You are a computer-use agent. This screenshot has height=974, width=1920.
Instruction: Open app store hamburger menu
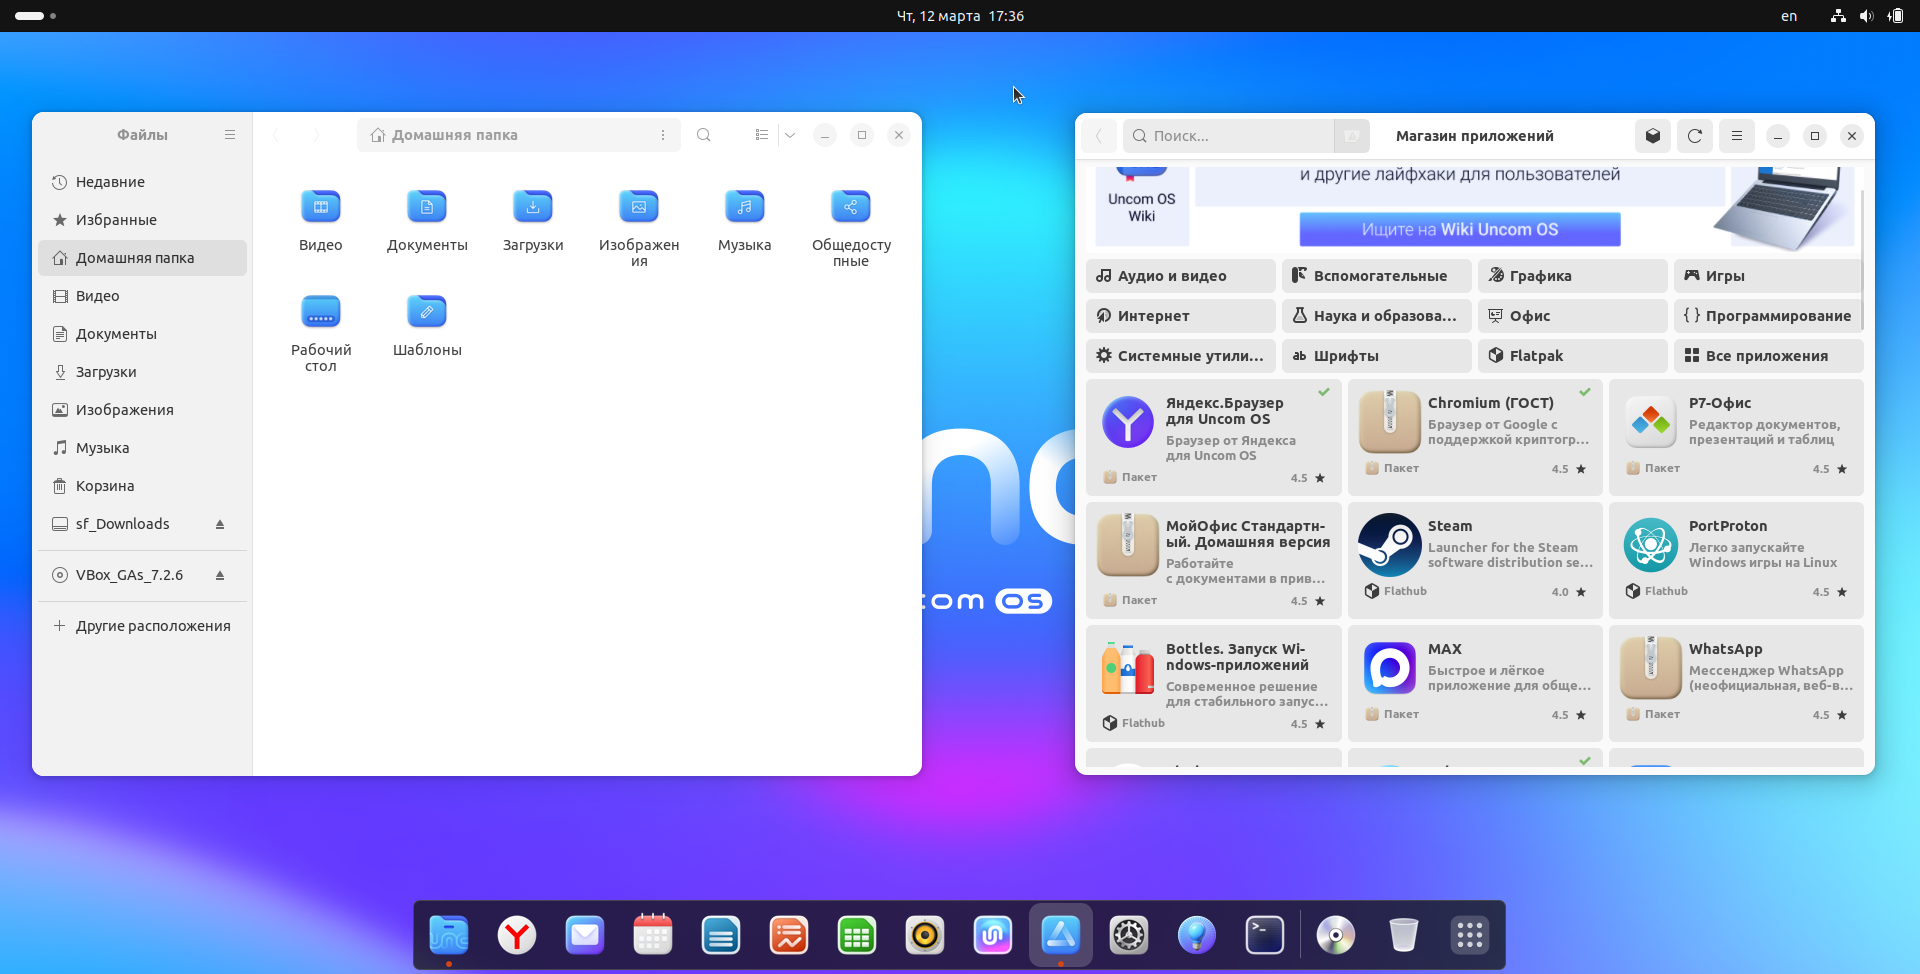[1737, 136]
